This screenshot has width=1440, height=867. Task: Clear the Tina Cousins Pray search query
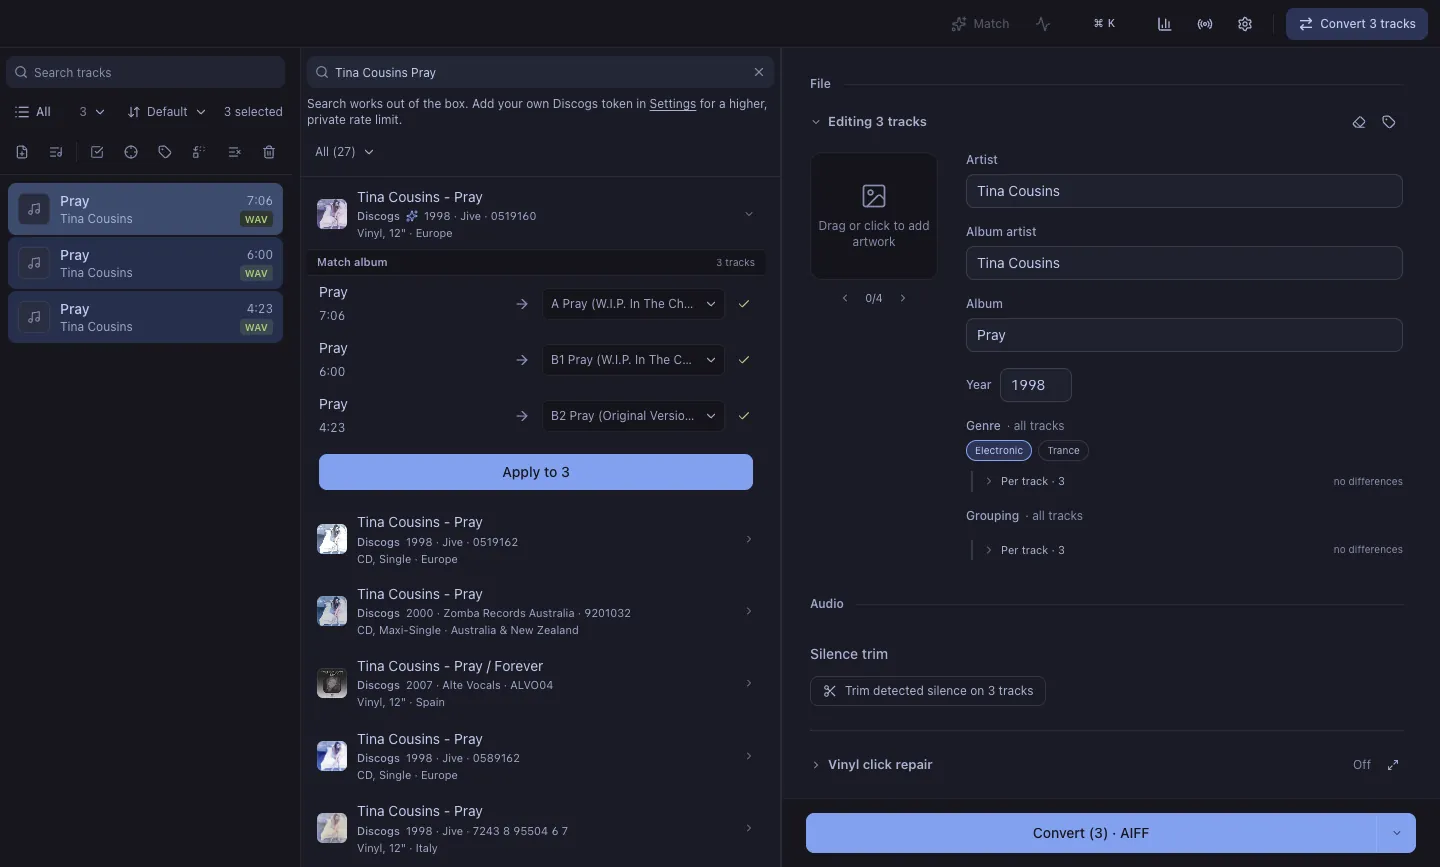759,72
